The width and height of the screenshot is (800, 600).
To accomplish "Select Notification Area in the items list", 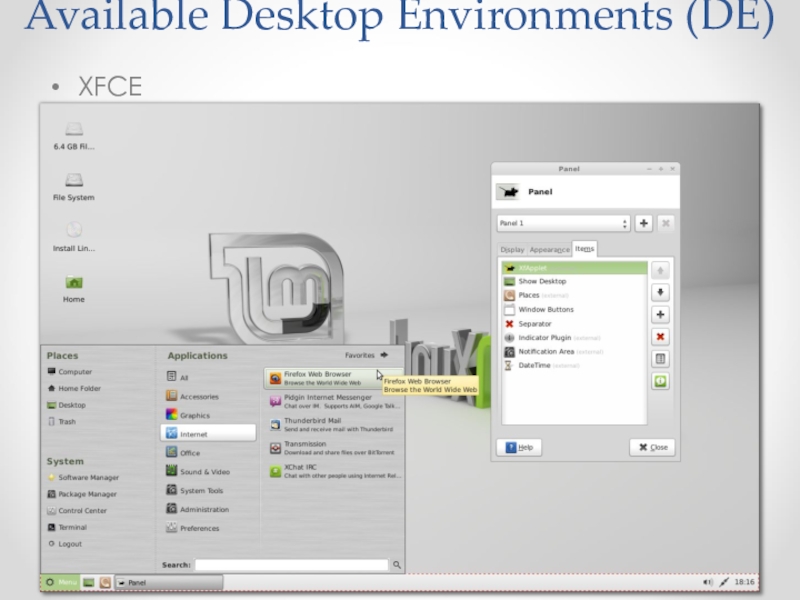I will (546, 352).
